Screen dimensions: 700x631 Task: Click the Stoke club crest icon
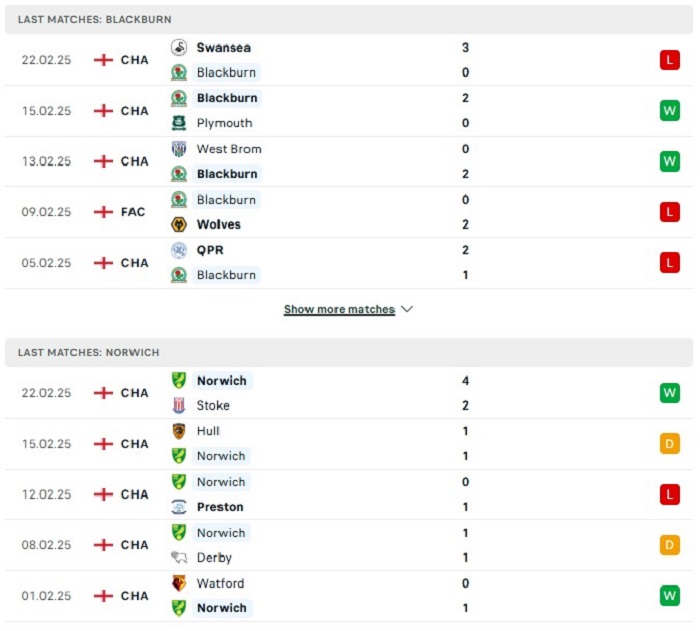click(x=179, y=405)
